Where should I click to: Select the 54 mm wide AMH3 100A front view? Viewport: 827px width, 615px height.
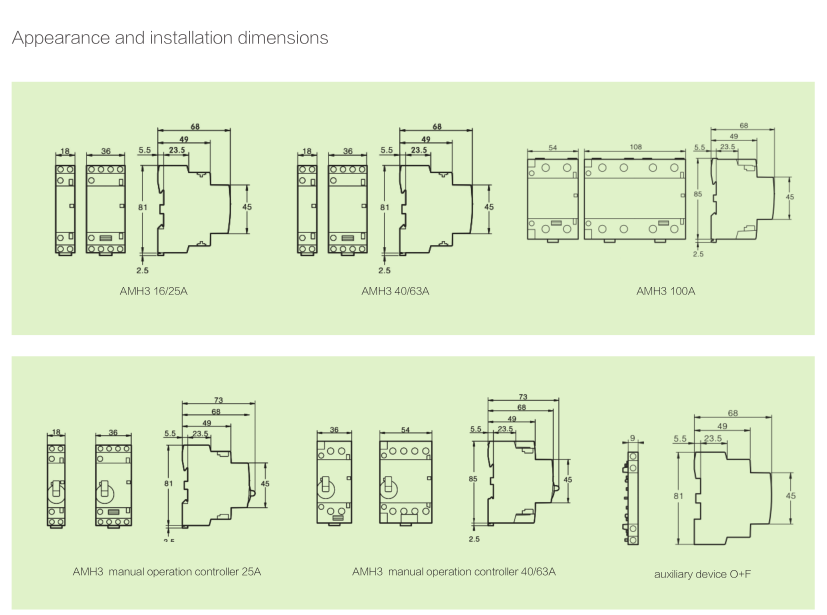[x=553, y=198]
